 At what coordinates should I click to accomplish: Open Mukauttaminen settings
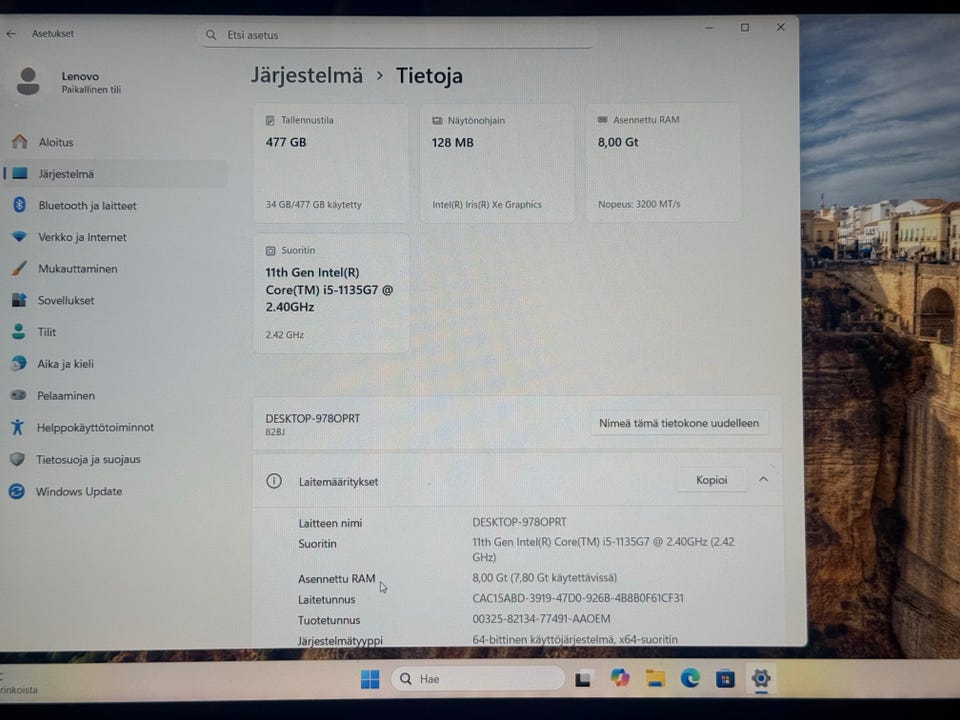coord(115,269)
